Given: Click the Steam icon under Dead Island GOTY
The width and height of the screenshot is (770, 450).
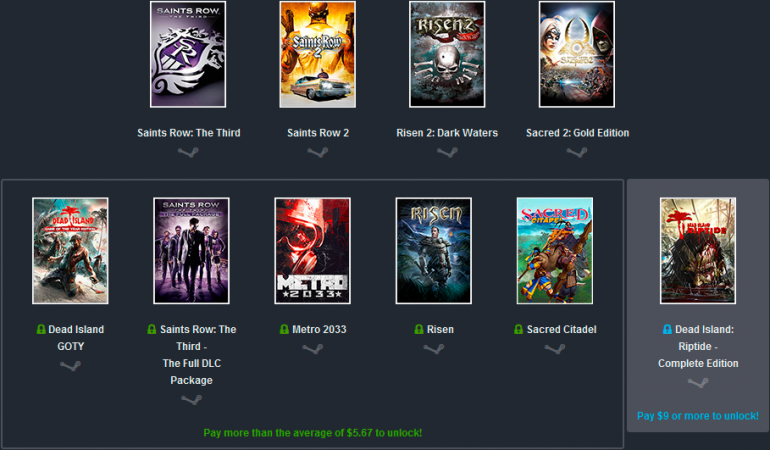Looking at the screenshot, I should tap(70, 366).
